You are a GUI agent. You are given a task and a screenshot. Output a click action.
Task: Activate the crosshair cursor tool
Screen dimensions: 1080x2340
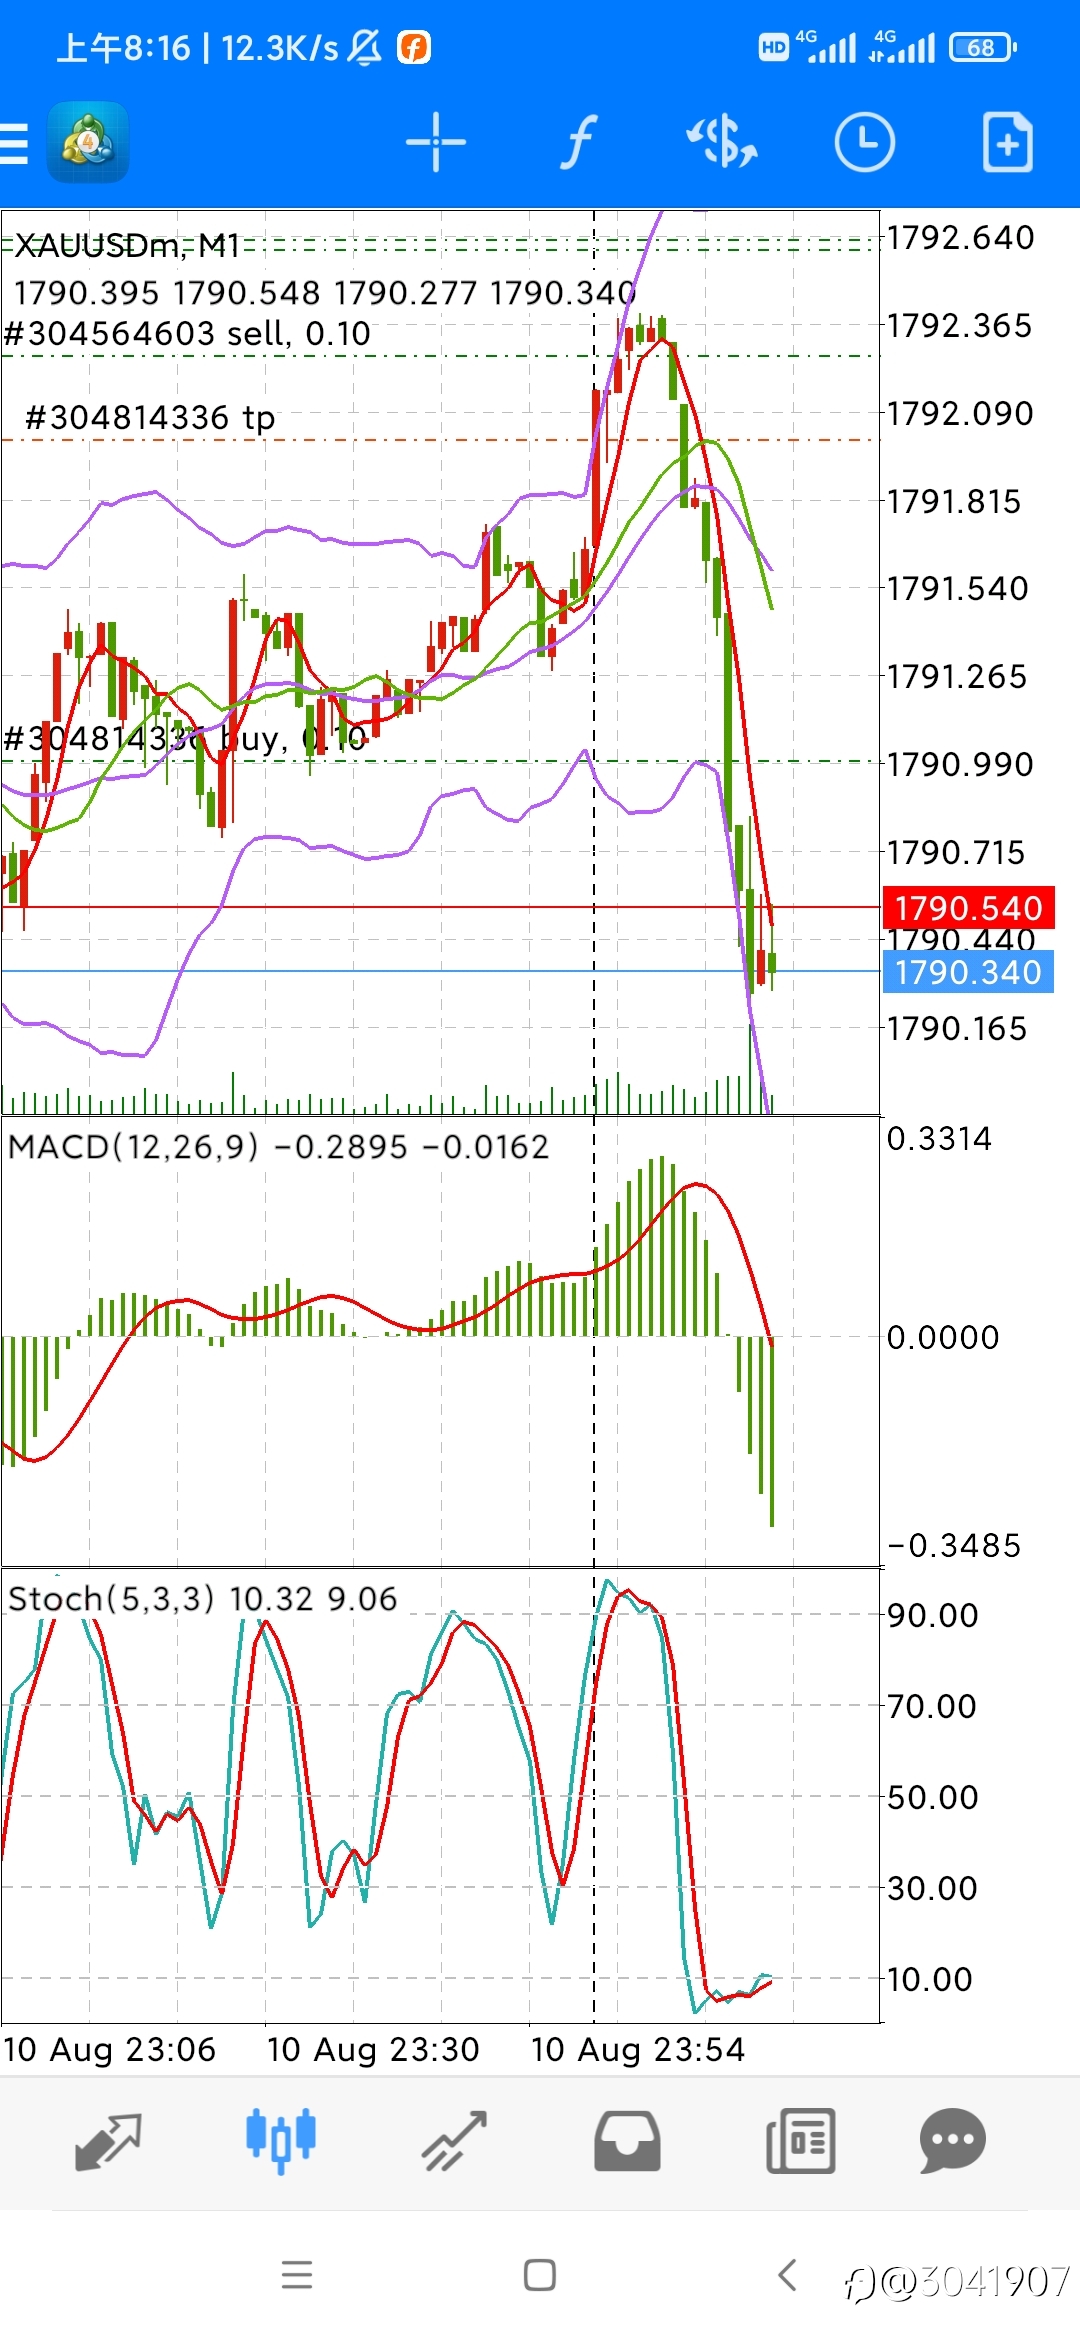click(436, 142)
